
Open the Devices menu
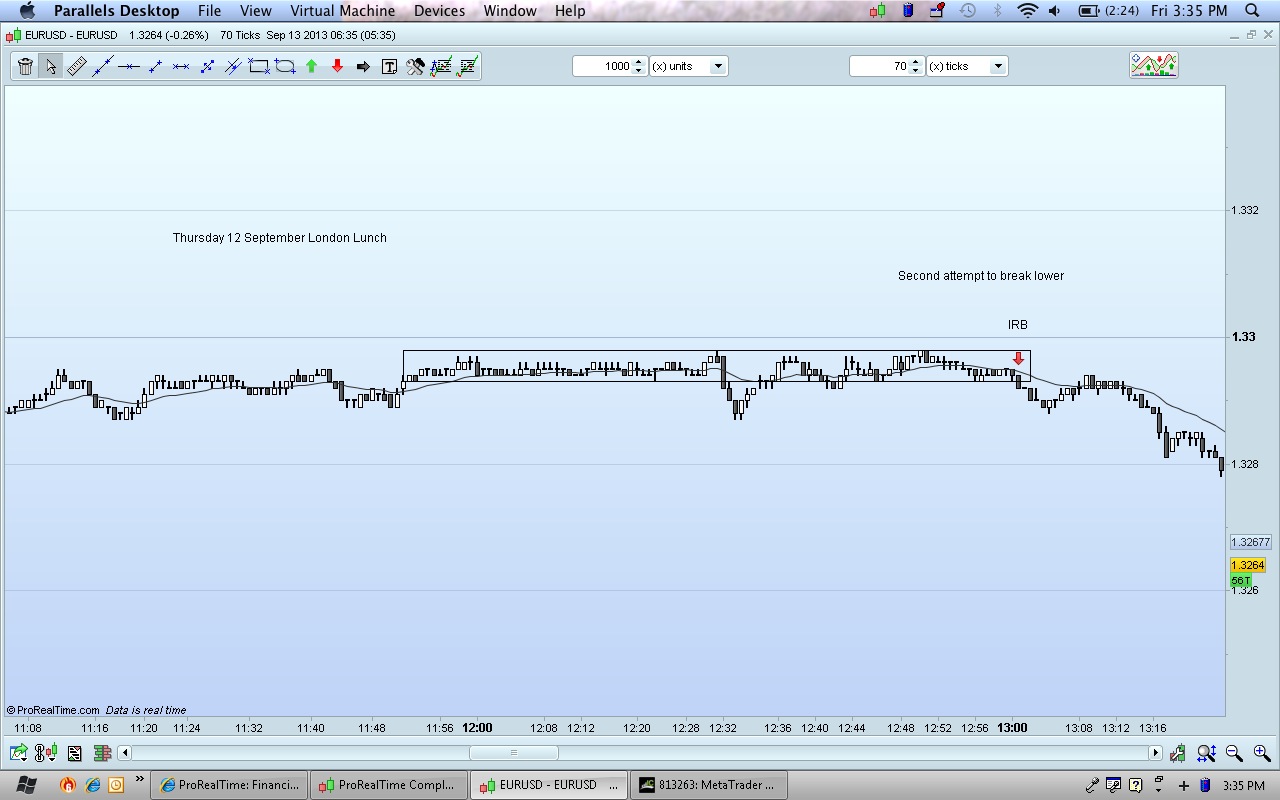pos(439,11)
